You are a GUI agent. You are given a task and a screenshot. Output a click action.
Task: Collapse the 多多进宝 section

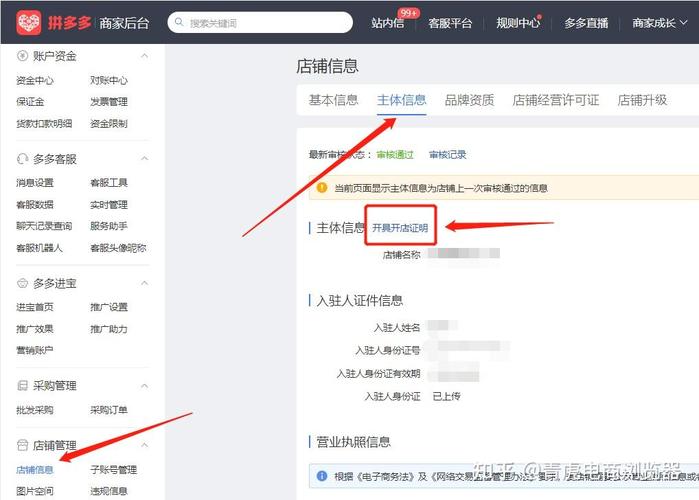tap(144, 283)
